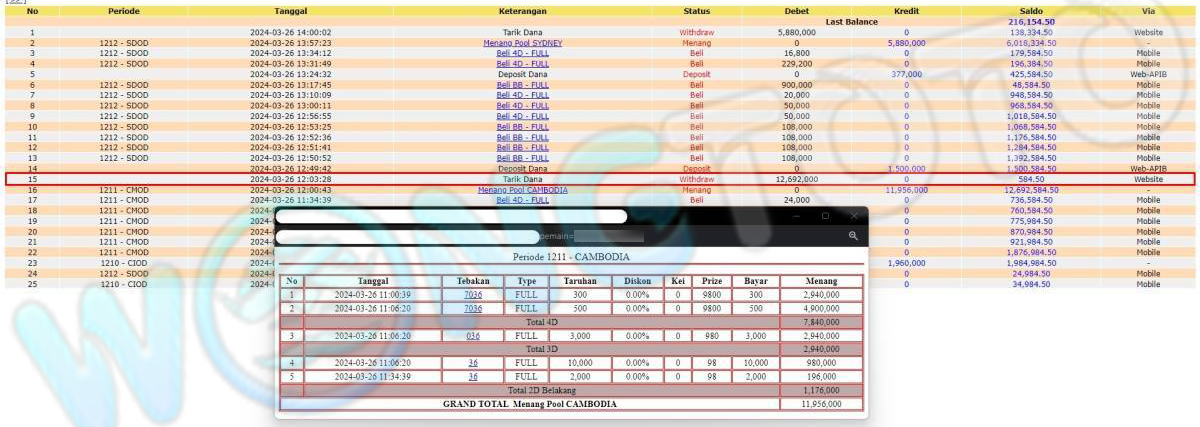Click tebakan 36 in popup row 4
This screenshot has width=1200, height=427.
tap(473, 363)
